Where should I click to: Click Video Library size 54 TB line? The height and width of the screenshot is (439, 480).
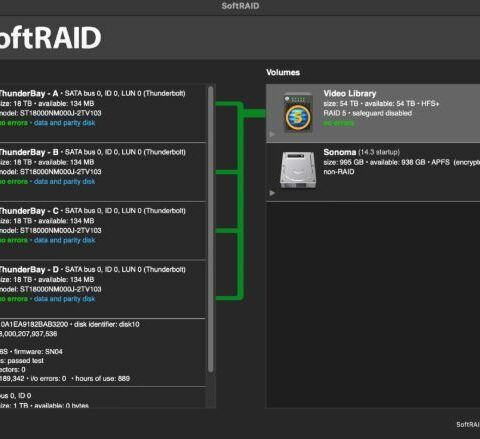pyautogui.click(x=381, y=104)
